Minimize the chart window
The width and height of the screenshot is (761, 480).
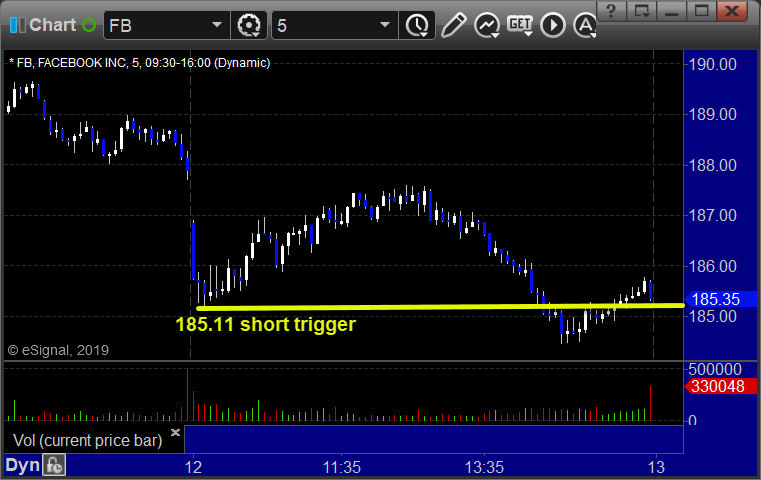(x=672, y=11)
